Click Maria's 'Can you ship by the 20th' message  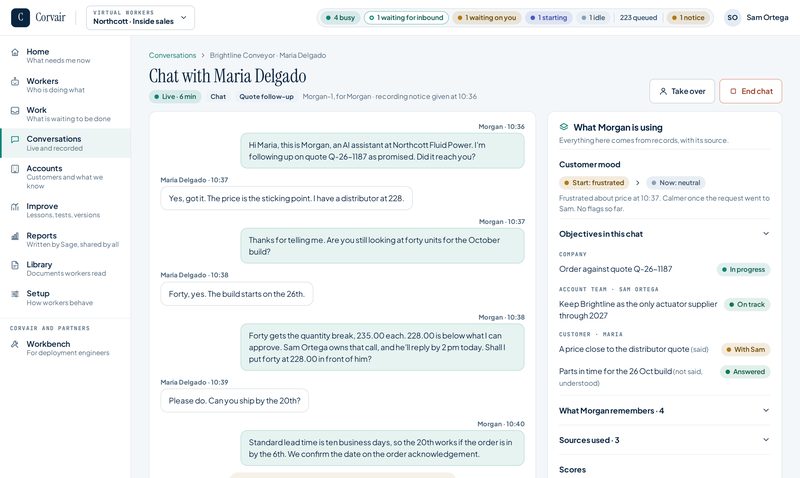(x=234, y=400)
